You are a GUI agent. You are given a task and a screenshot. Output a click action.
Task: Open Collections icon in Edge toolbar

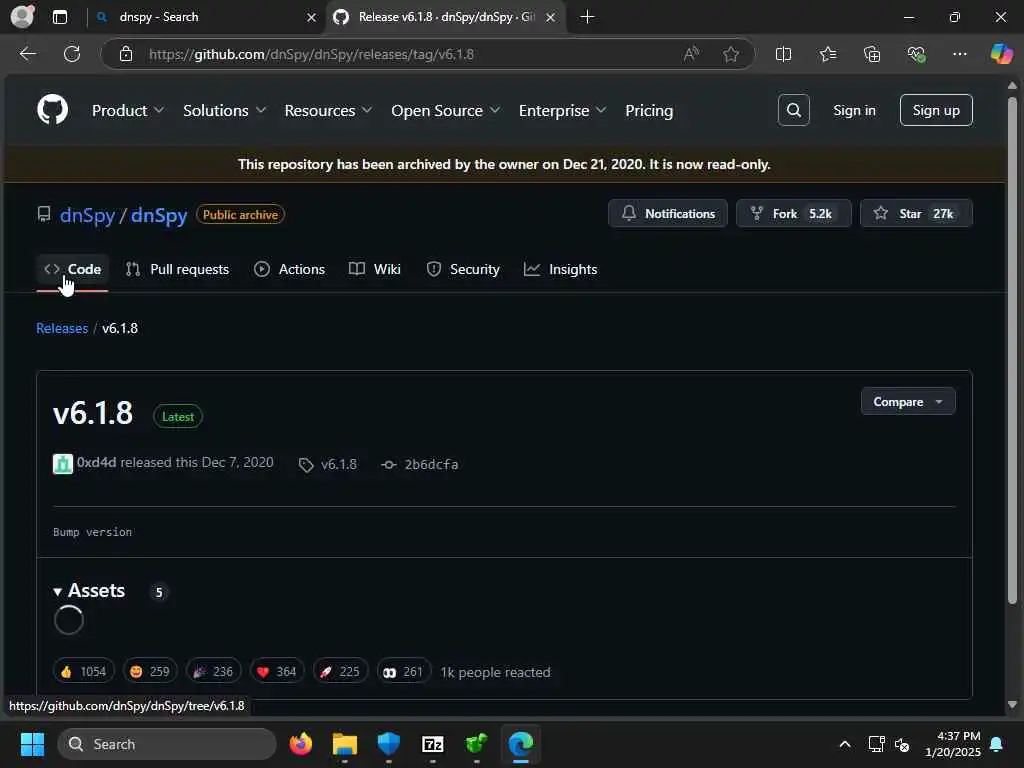[872, 54]
